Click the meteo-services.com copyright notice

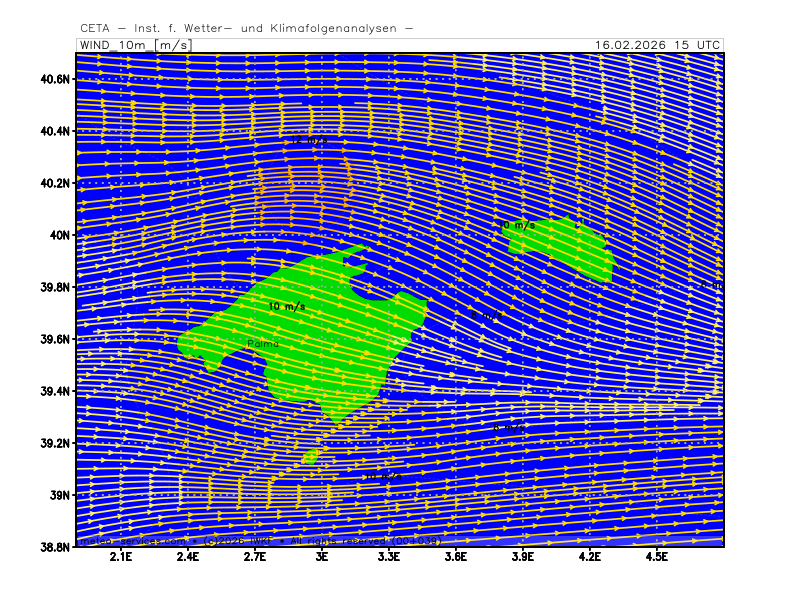coord(260,541)
